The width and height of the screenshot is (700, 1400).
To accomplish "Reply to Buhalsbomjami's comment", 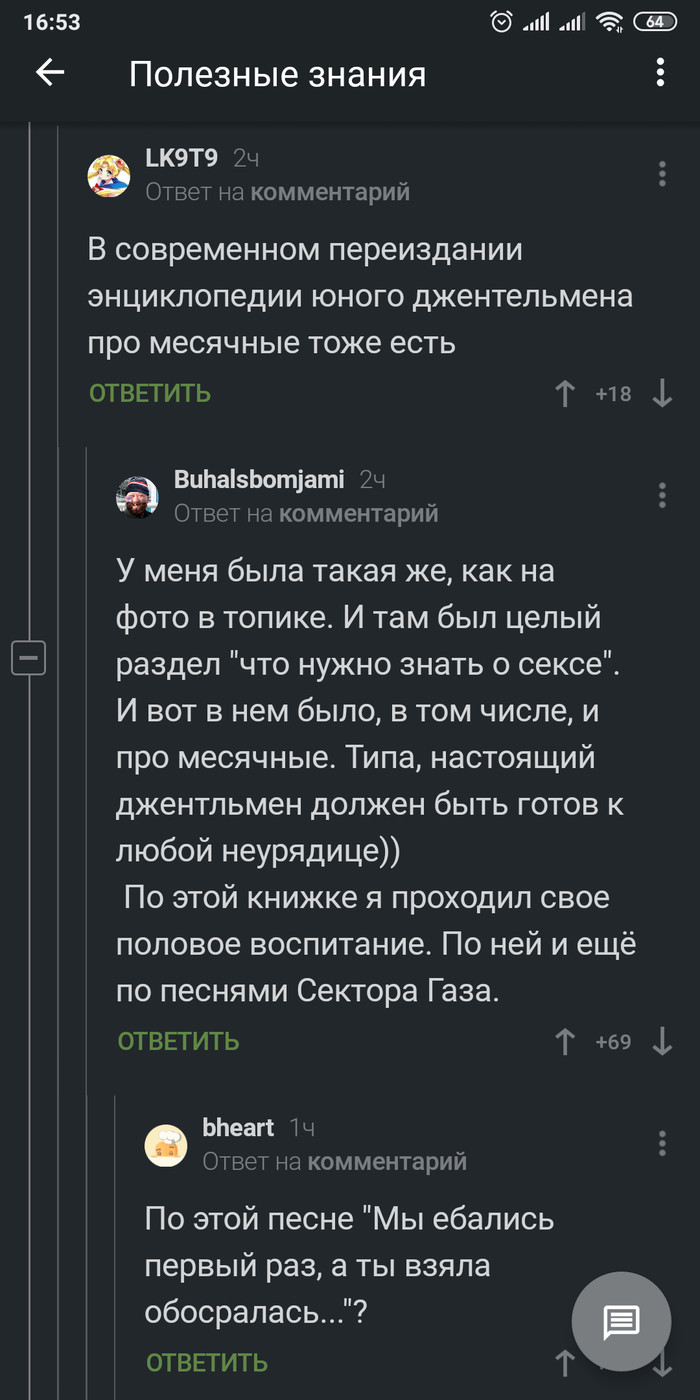I will (179, 1042).
